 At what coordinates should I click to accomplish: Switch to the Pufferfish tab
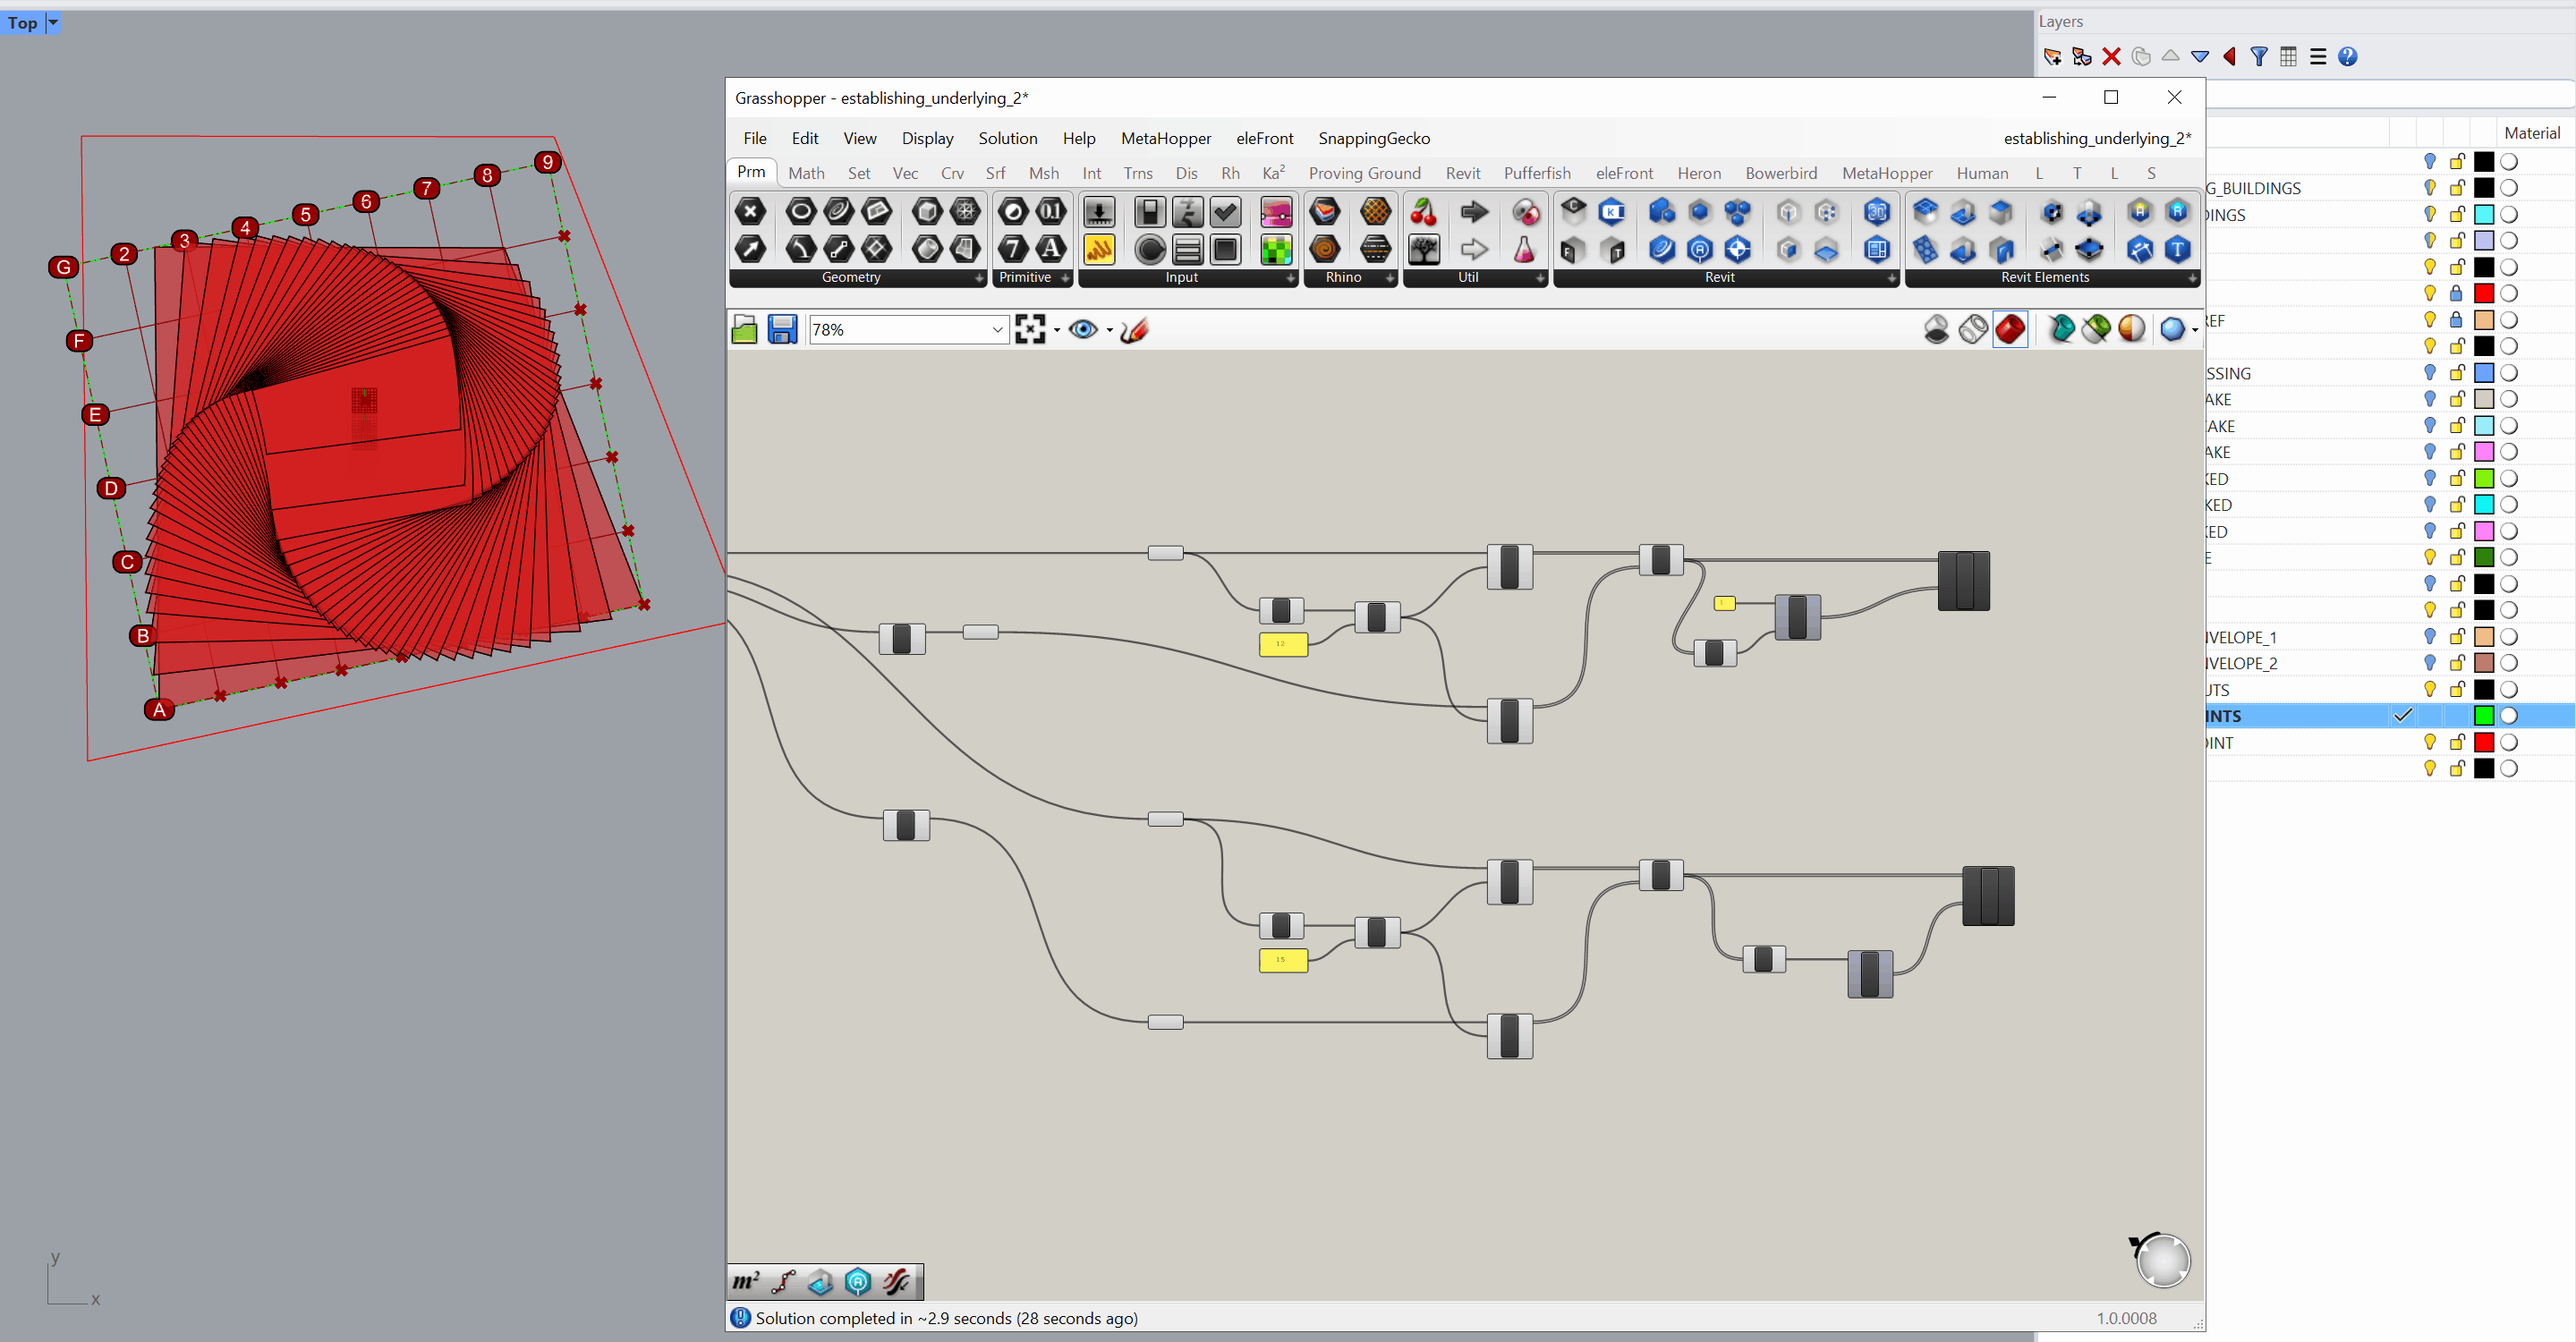[1536, 173]
